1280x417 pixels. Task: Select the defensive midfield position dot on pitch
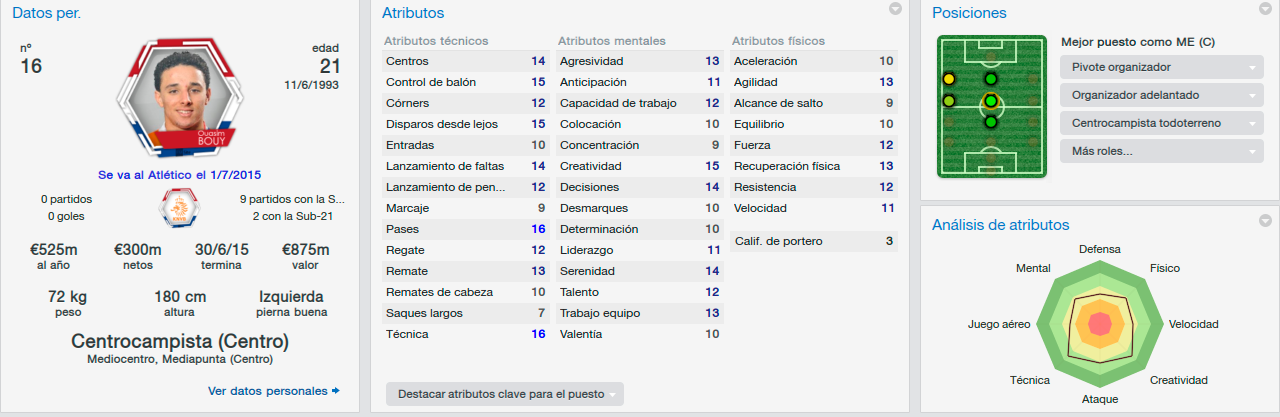990,122
